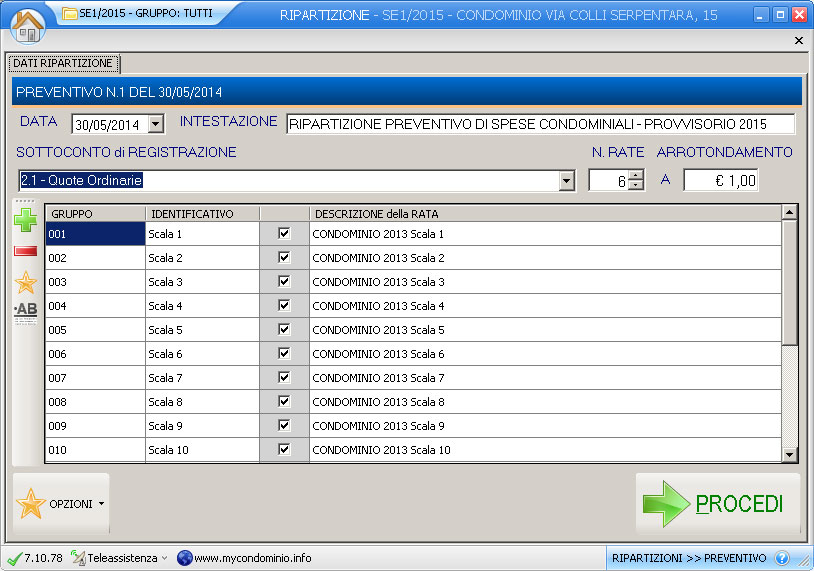Open Teleassistenza from the status bar
Image resolution: width=814 pixels, height=571 pixels.
click(120, 558)
